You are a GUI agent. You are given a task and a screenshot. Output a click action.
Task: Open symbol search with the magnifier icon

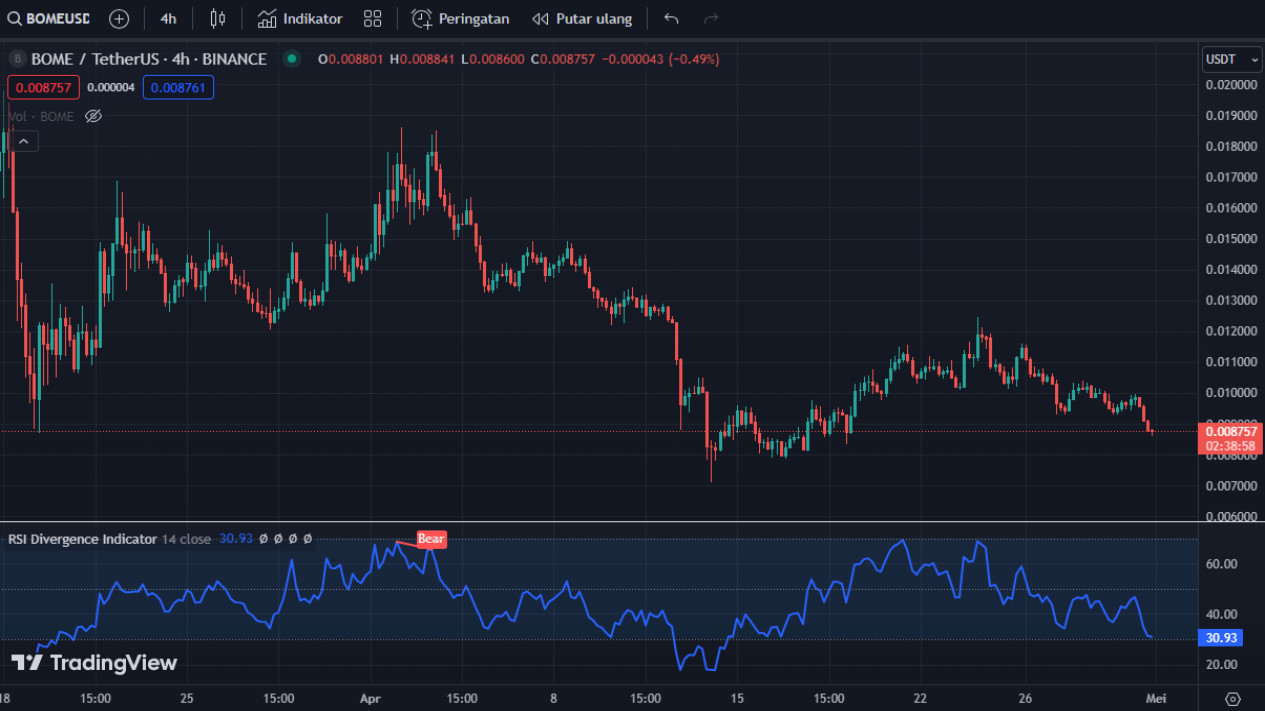[13, 19]
